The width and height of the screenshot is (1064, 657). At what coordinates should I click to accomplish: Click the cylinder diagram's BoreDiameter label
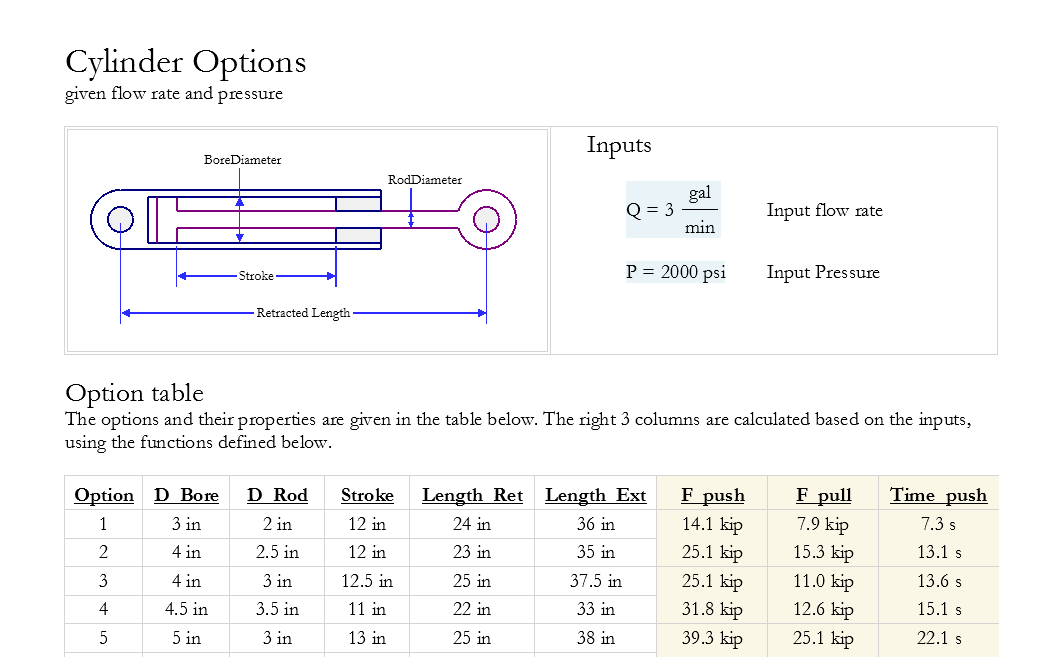pos(242,160)
